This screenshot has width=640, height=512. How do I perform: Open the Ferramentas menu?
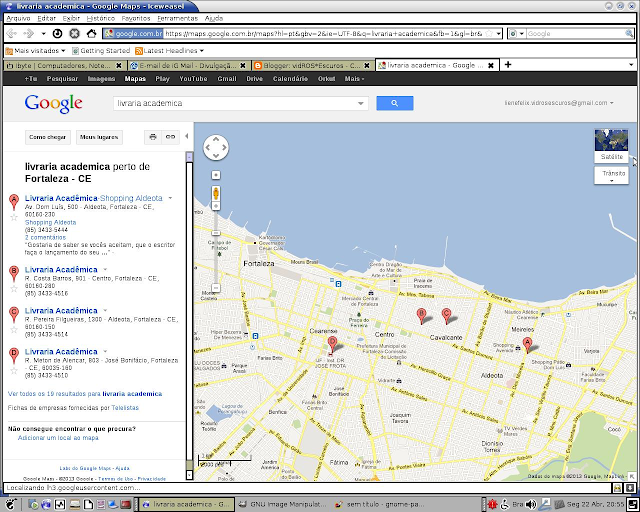click(177, 18)
